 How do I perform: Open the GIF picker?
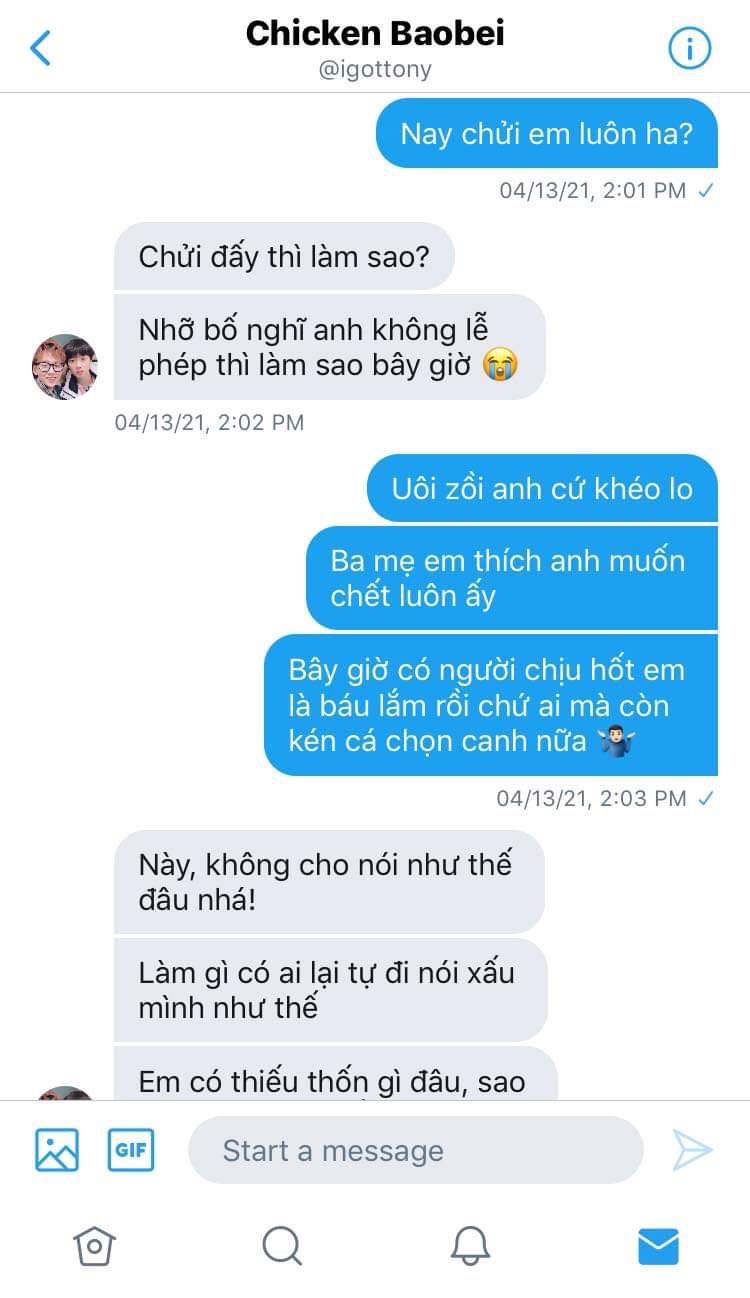[x=131, y=1150]
